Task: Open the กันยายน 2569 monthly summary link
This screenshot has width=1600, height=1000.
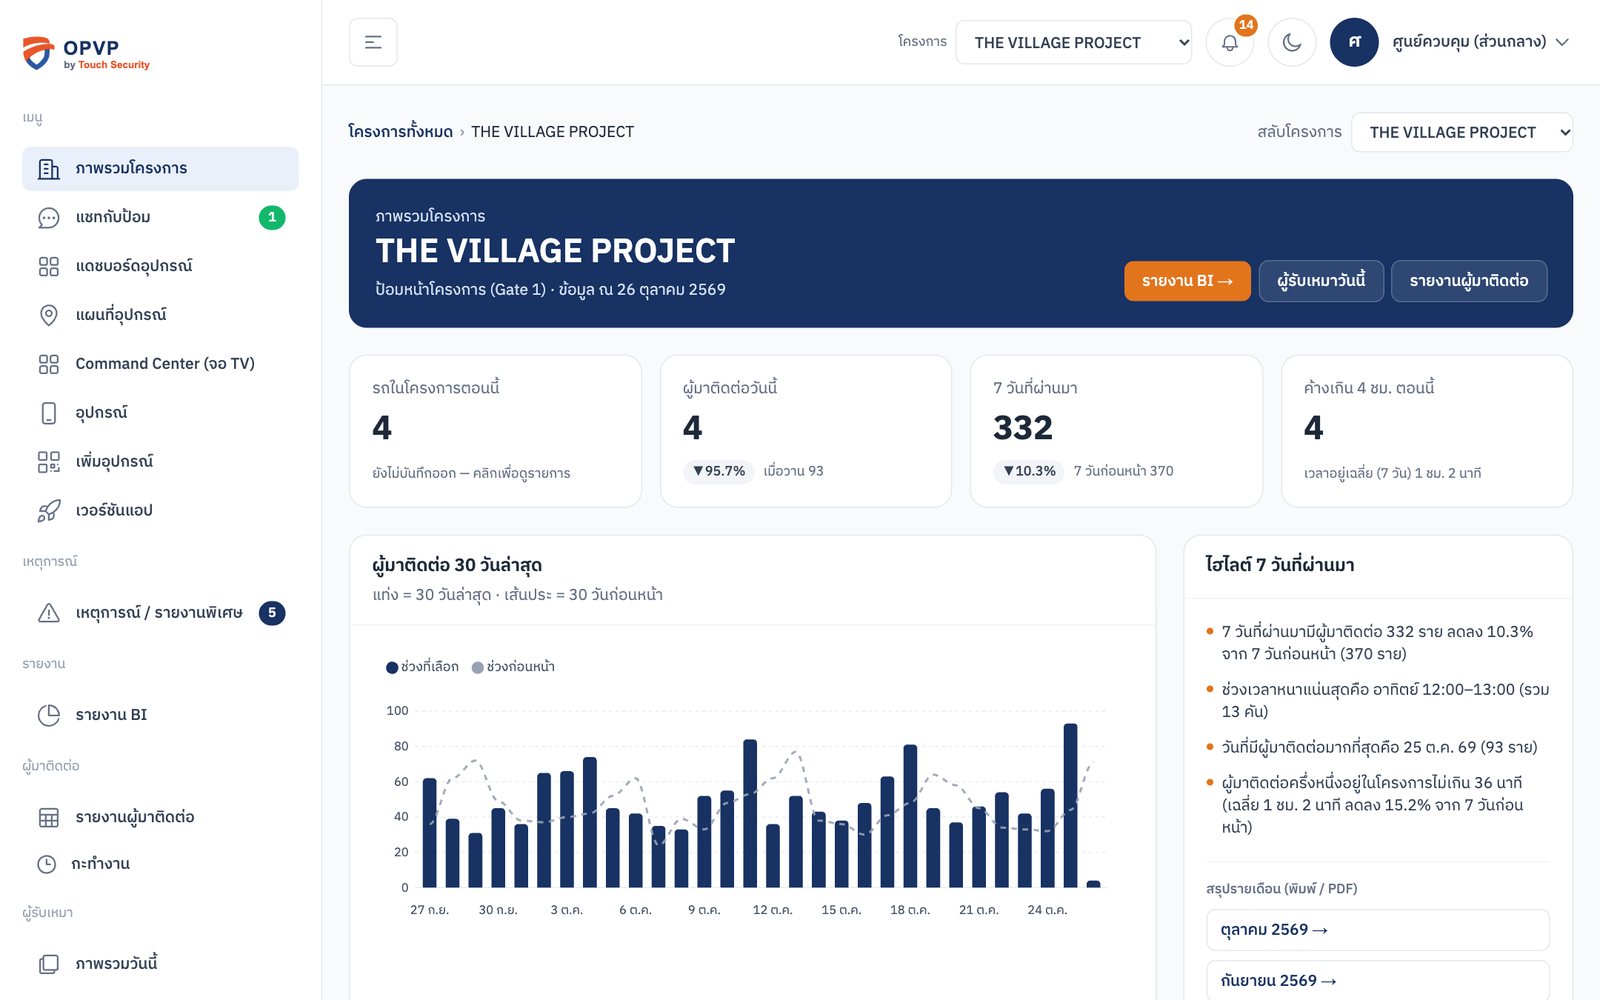Action: (1377, 981)
